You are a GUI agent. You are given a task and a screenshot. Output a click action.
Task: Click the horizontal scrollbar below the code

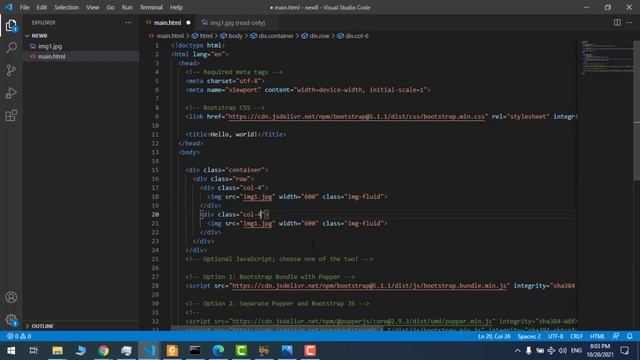coord(277,328)
